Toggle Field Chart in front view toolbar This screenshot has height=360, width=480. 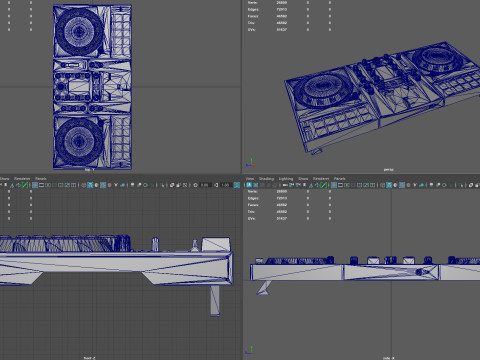[60, 185]
